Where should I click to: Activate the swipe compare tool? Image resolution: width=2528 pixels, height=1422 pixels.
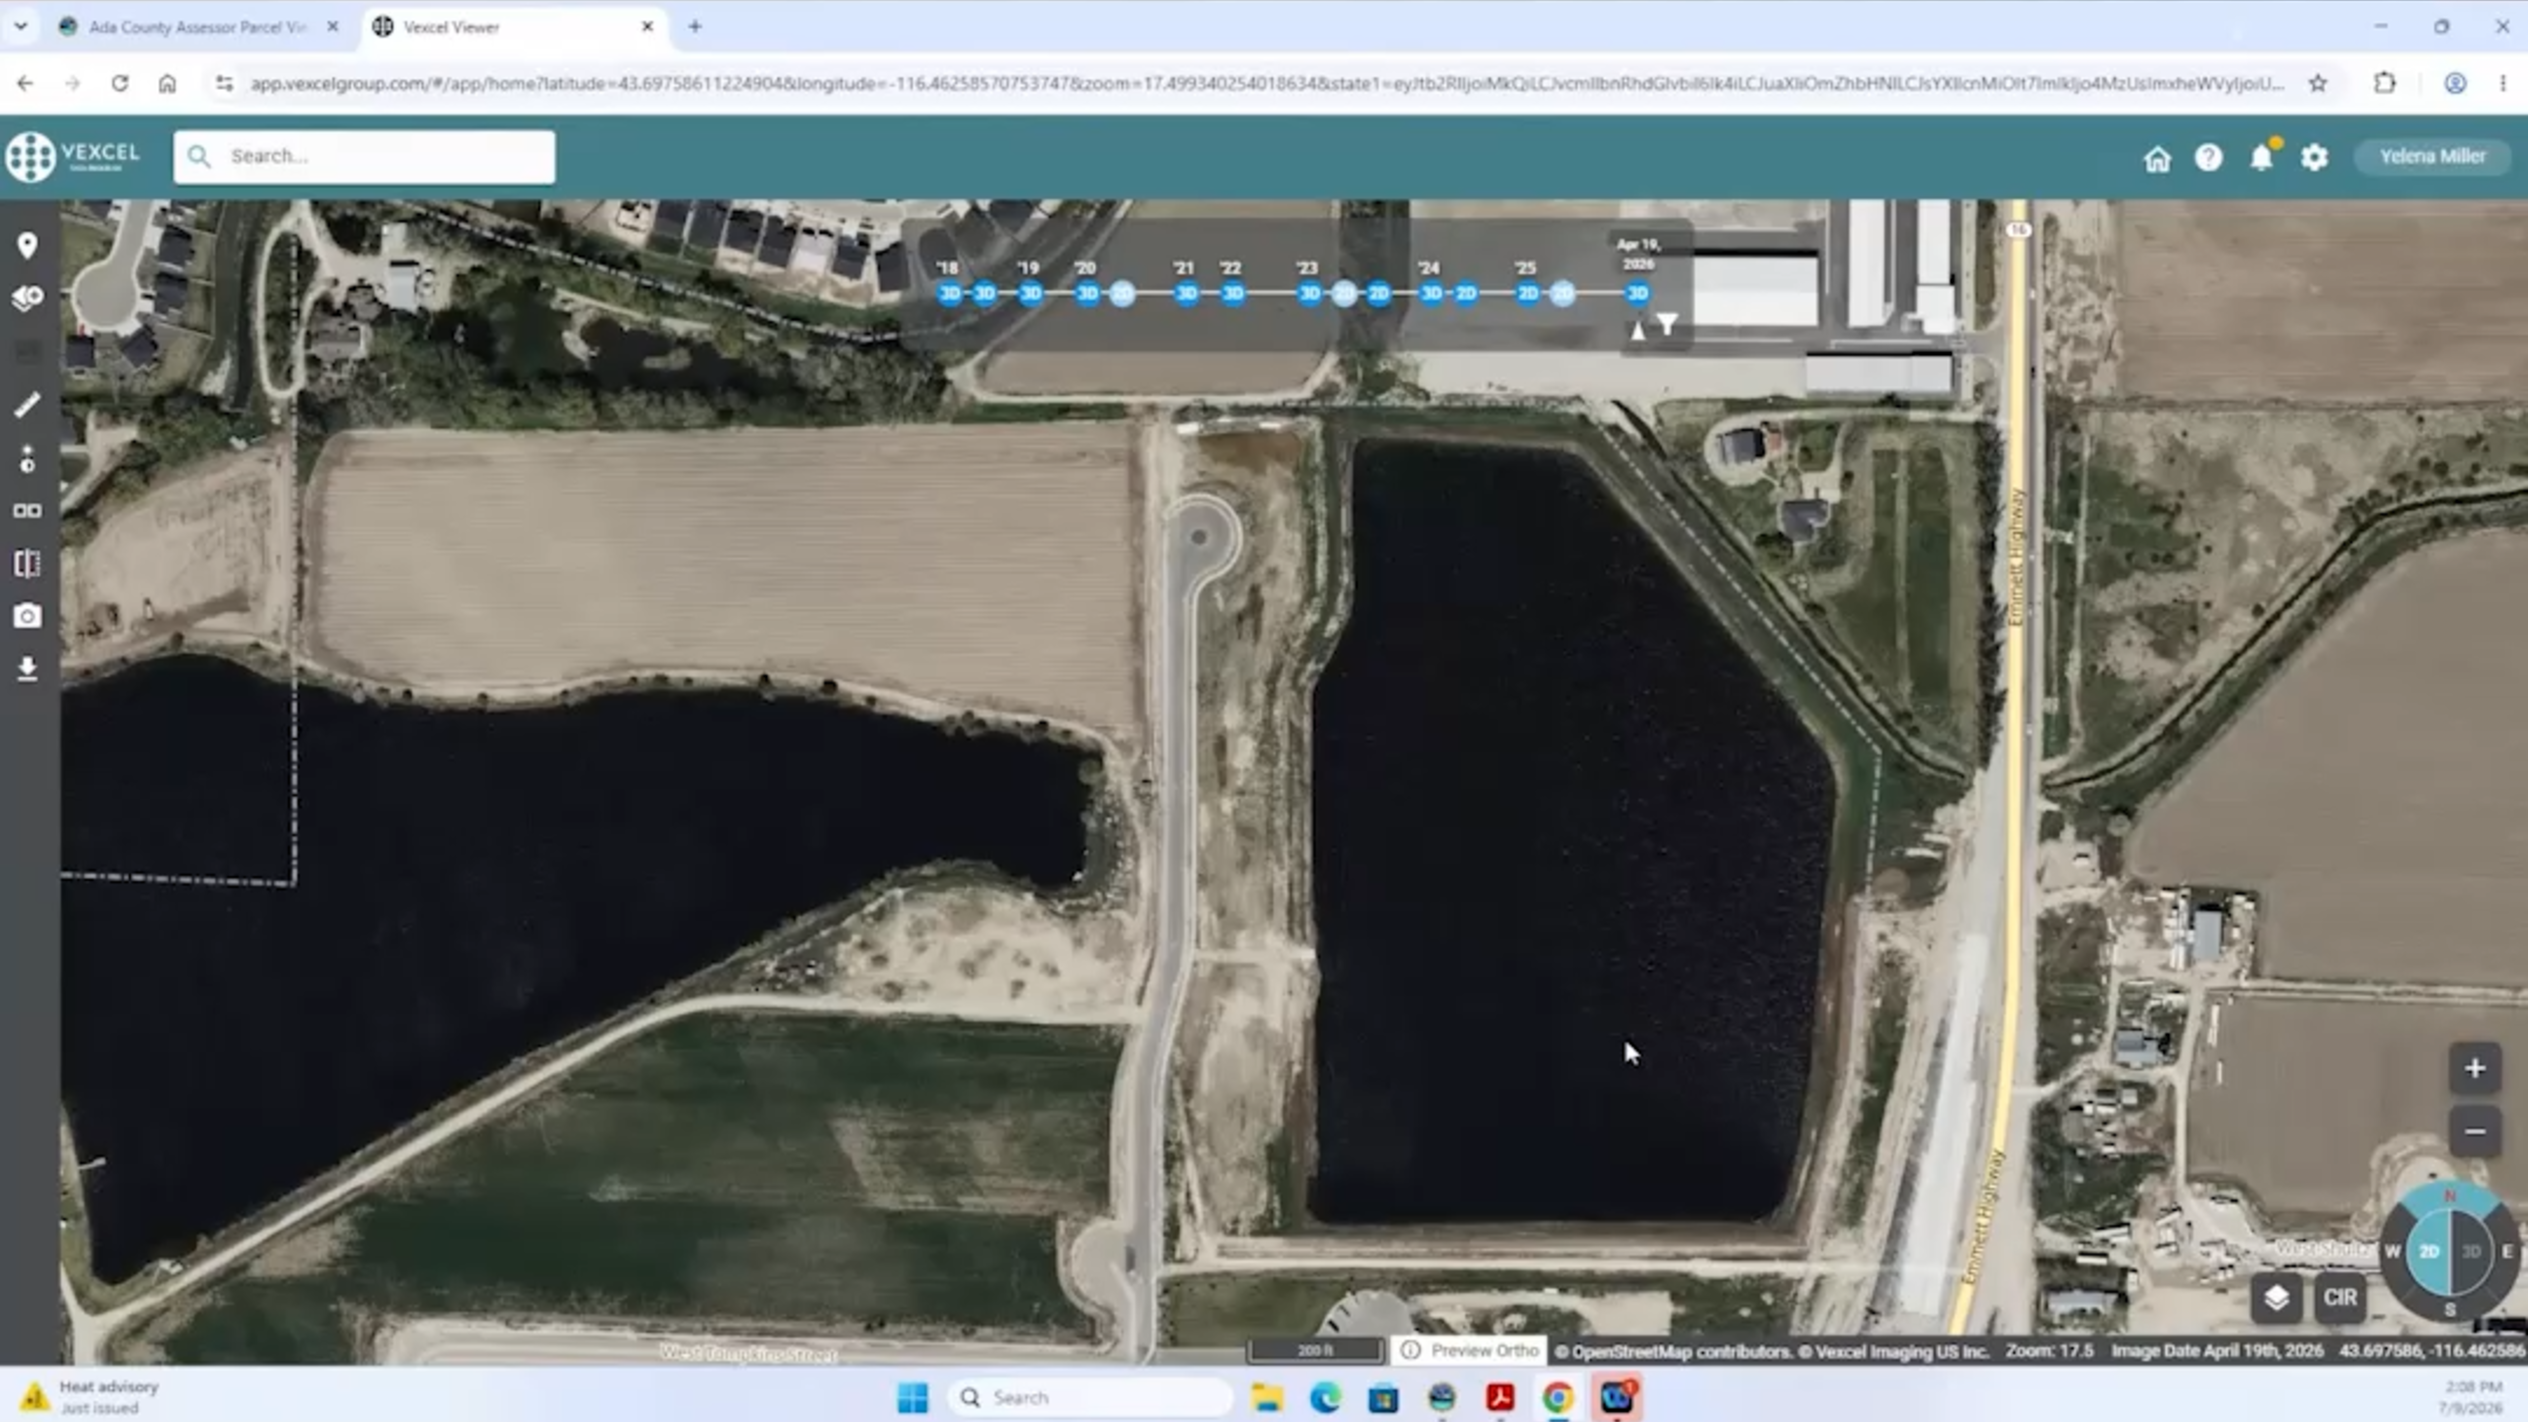(27, 563)
